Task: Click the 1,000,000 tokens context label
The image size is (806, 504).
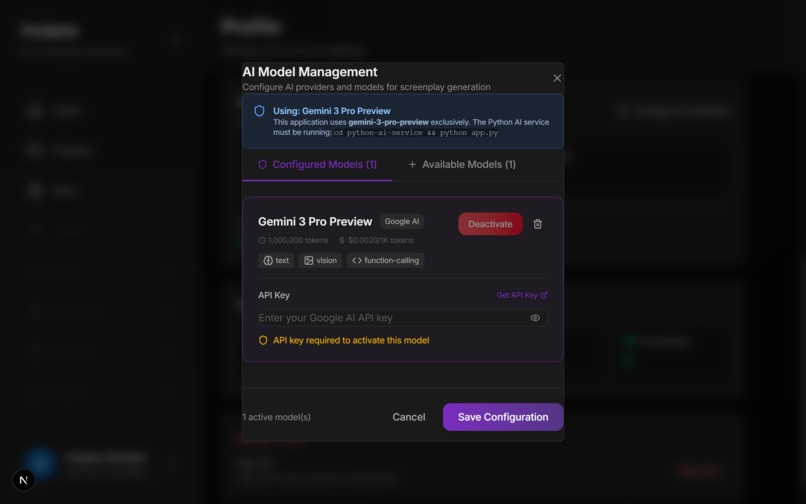Action: 298,240
